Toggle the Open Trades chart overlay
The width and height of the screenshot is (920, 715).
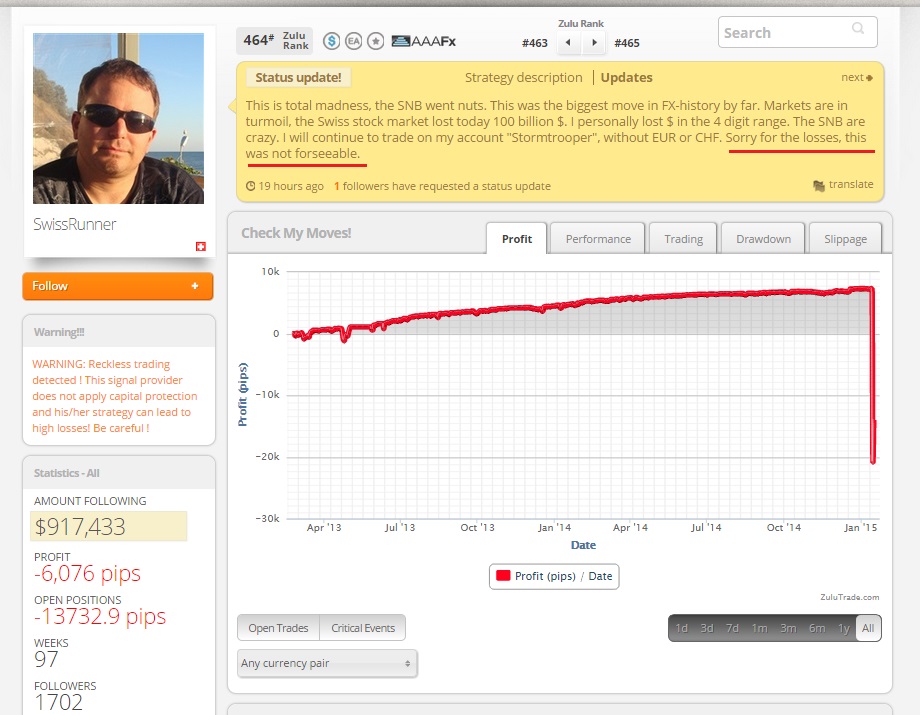278,628
